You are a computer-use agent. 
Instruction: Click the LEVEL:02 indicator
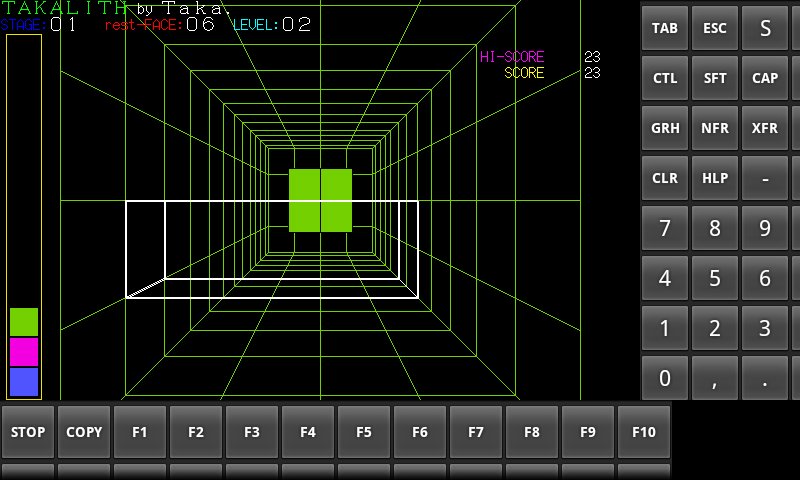[272, 24]
